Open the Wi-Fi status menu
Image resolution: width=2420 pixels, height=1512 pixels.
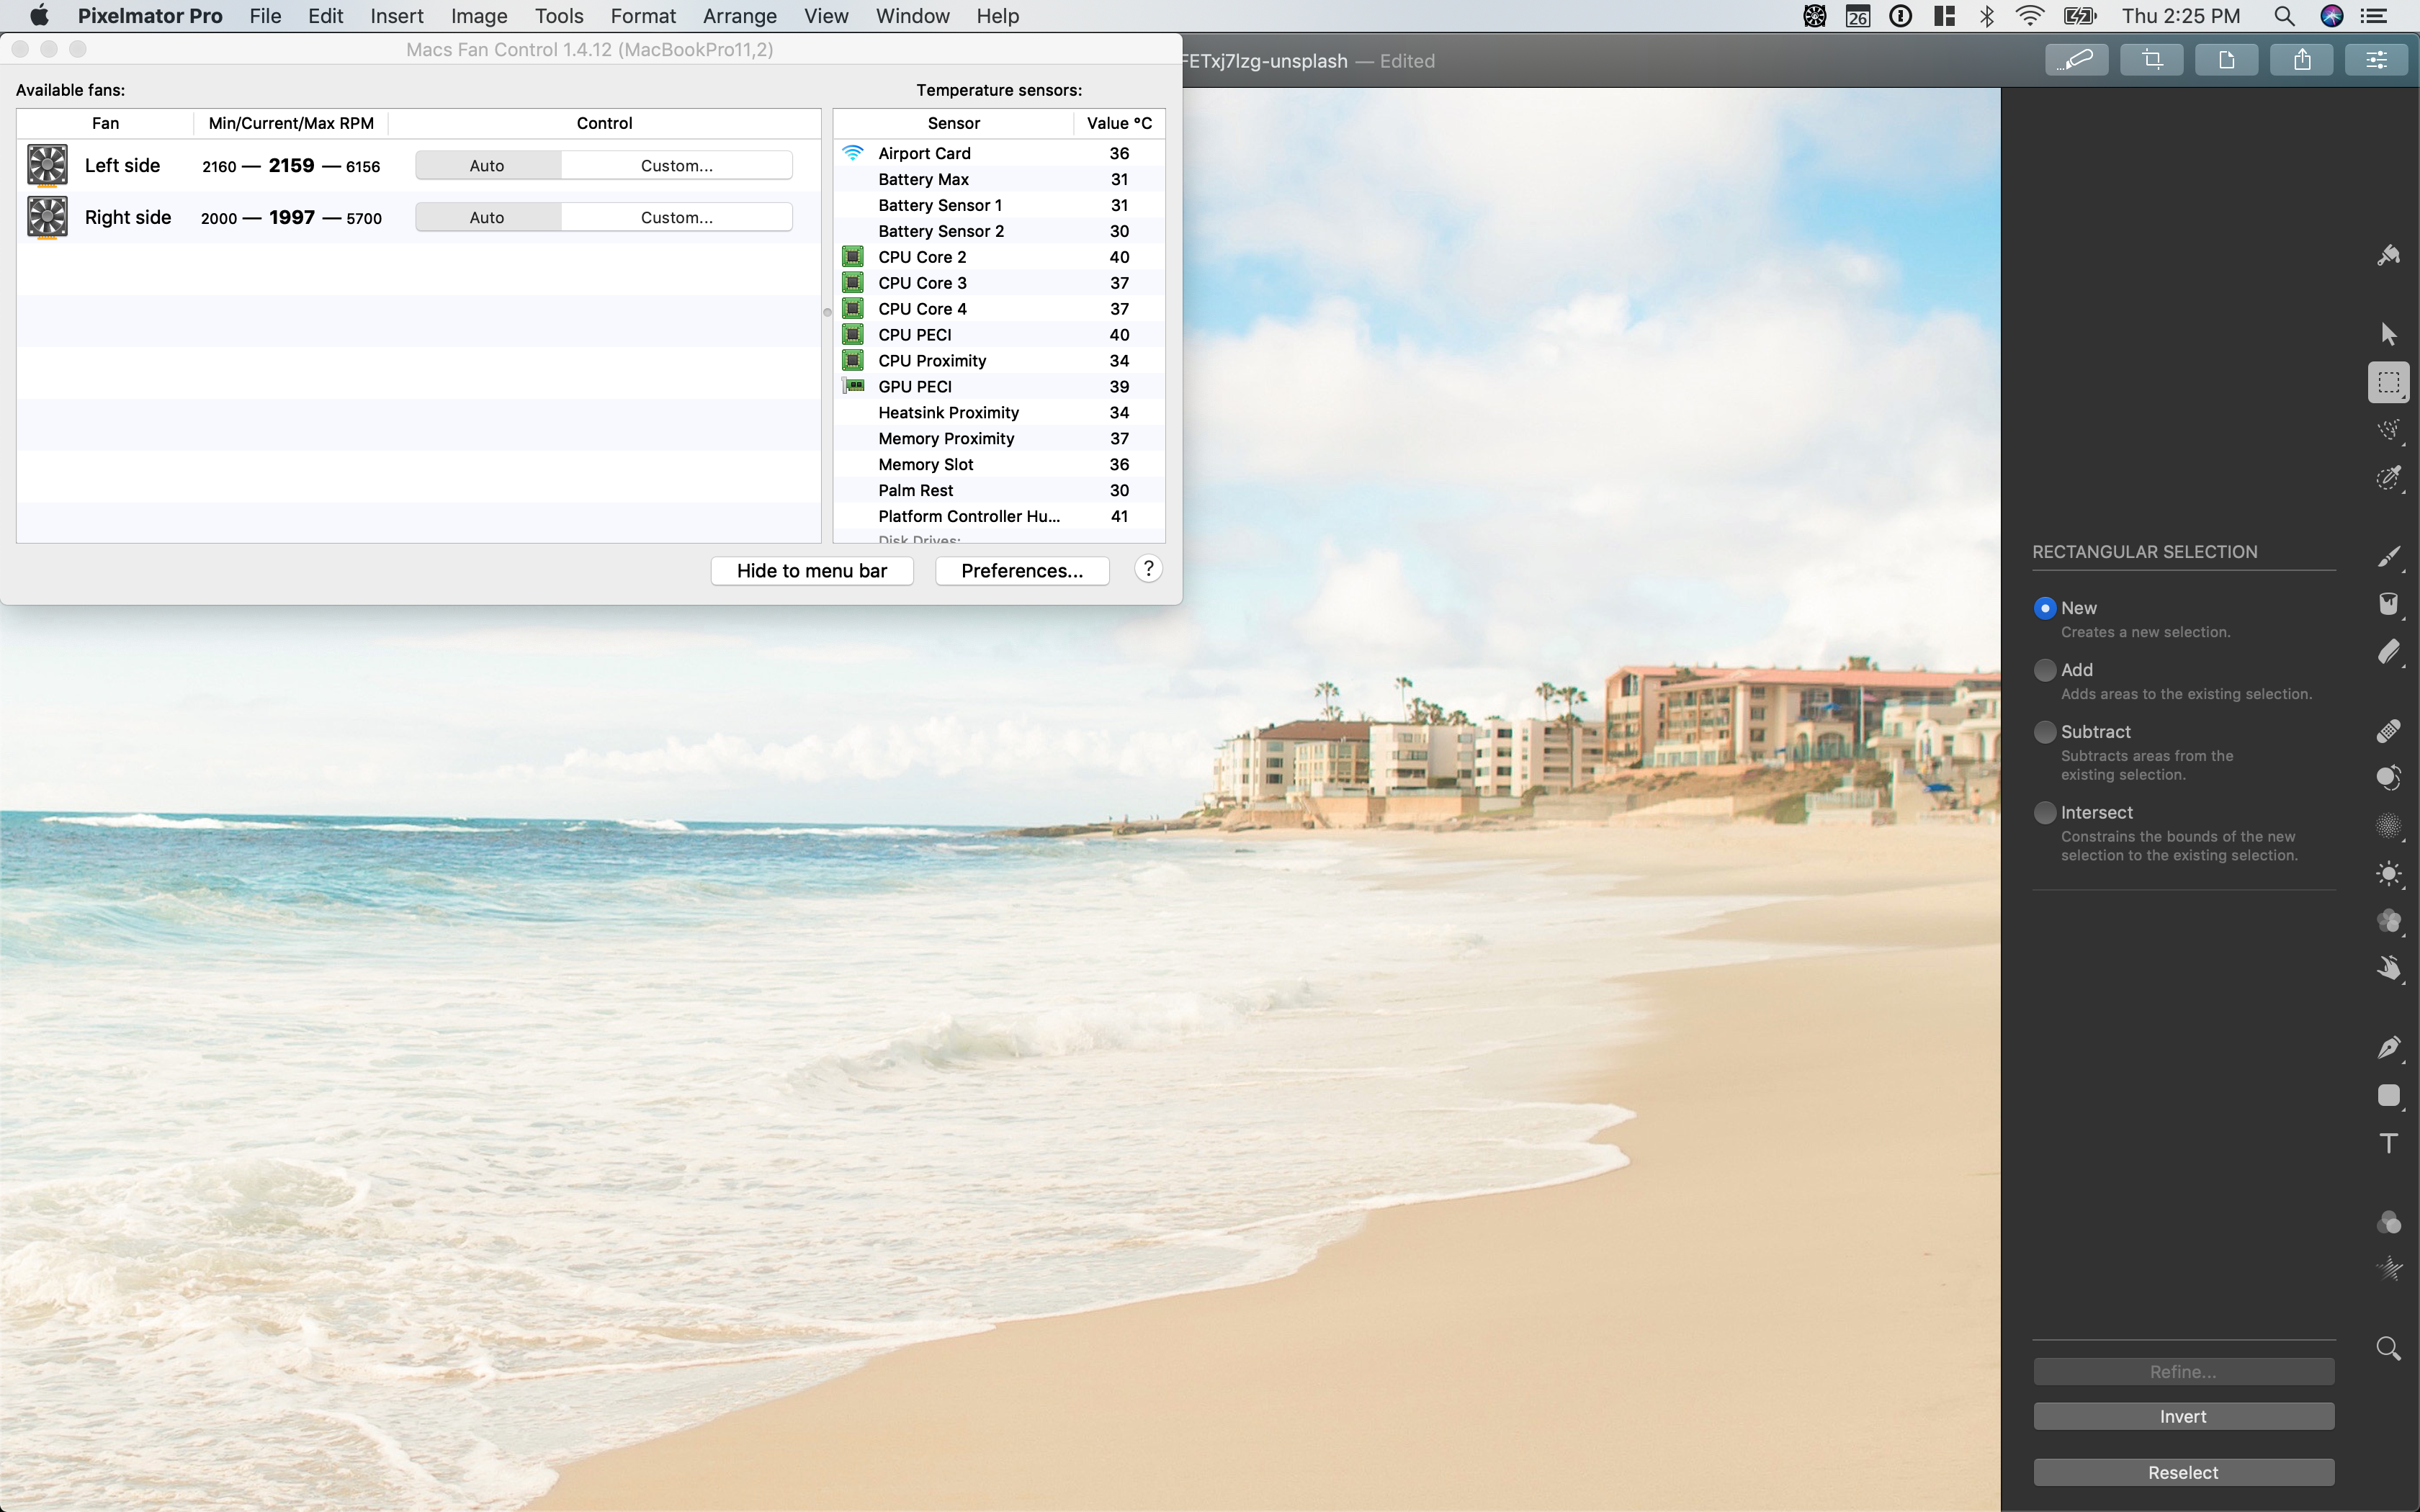(x=2030, y=16)
